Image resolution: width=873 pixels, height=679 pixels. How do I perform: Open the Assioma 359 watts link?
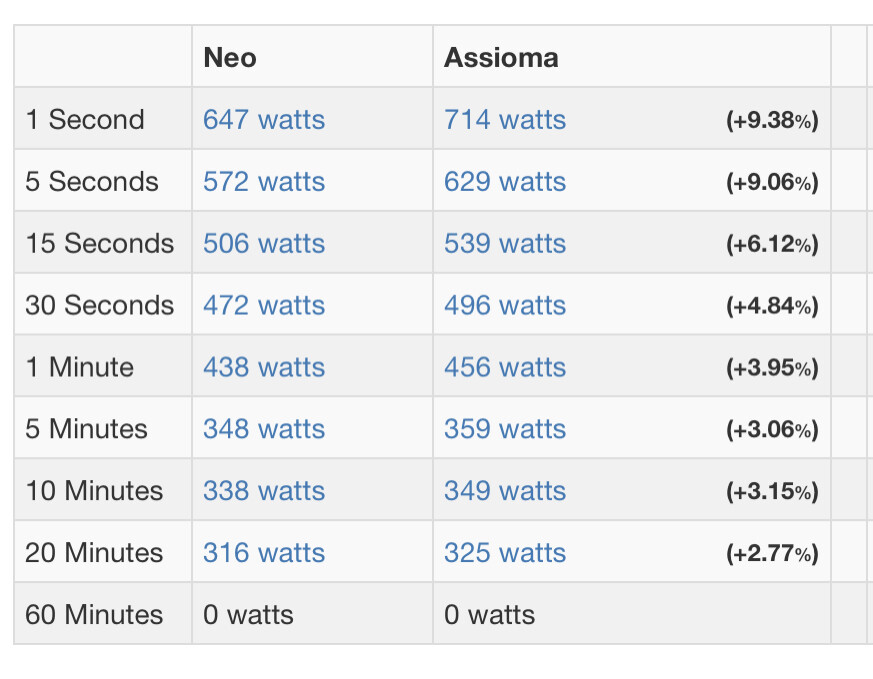[505, 429]
